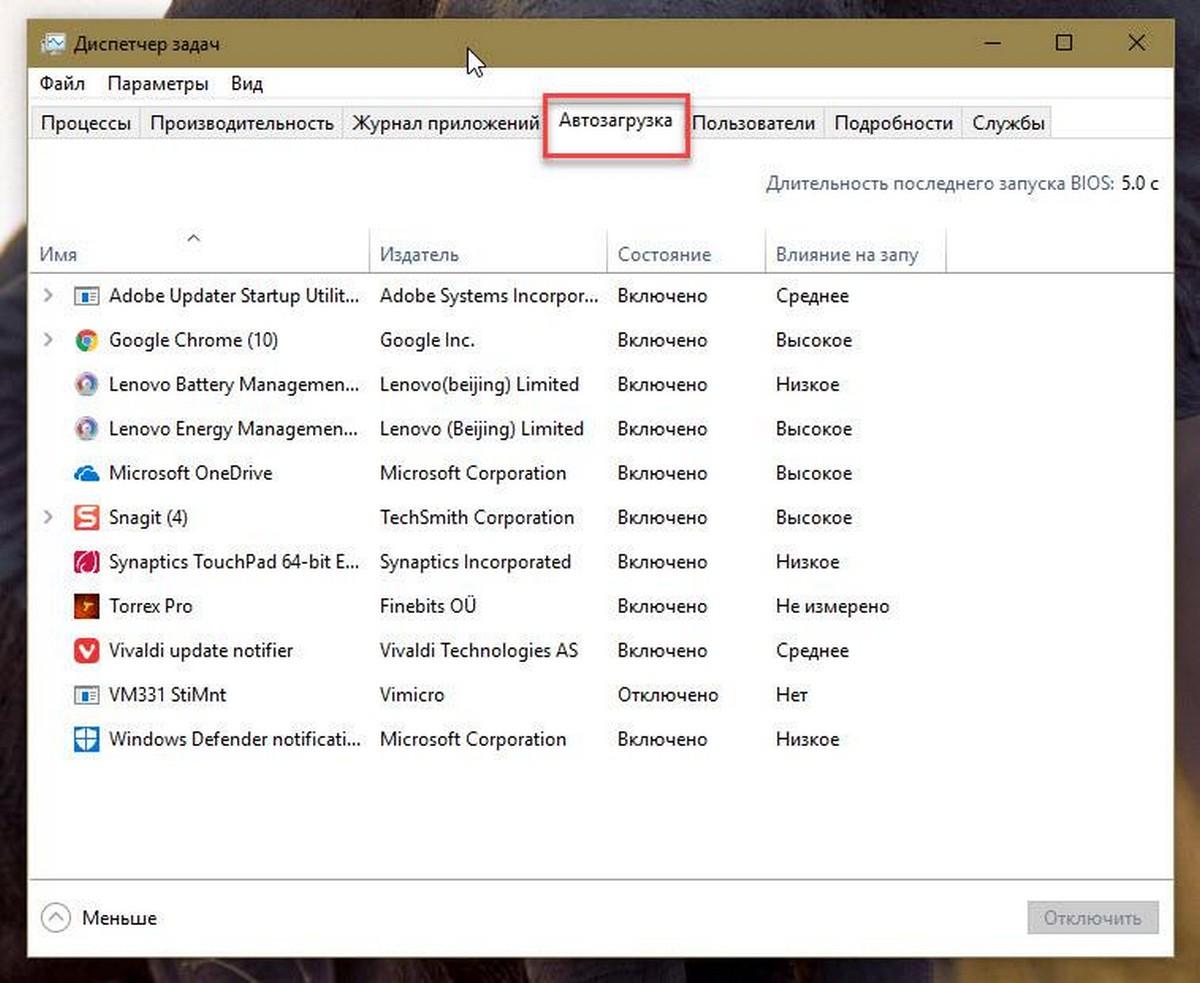Collapse view with the Меньше arrow icon

pyautogui.click(x=56, y=917)
